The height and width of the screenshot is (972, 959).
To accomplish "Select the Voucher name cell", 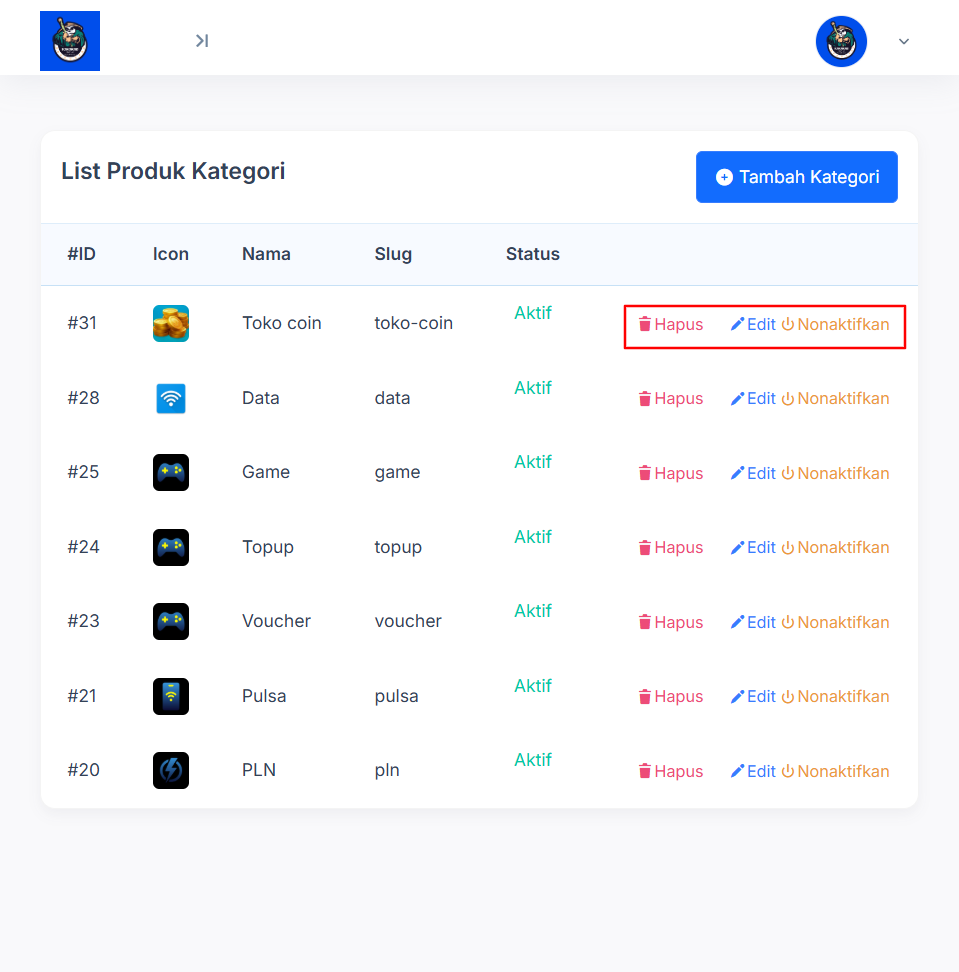I will coord(276,621).
